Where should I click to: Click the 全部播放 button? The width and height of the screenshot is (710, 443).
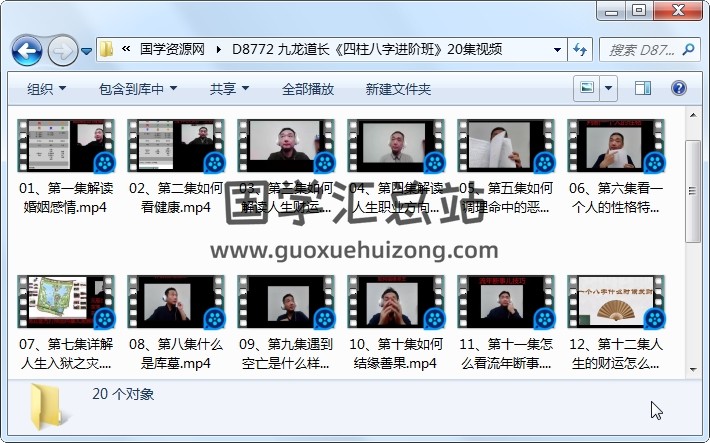[307, 89]
